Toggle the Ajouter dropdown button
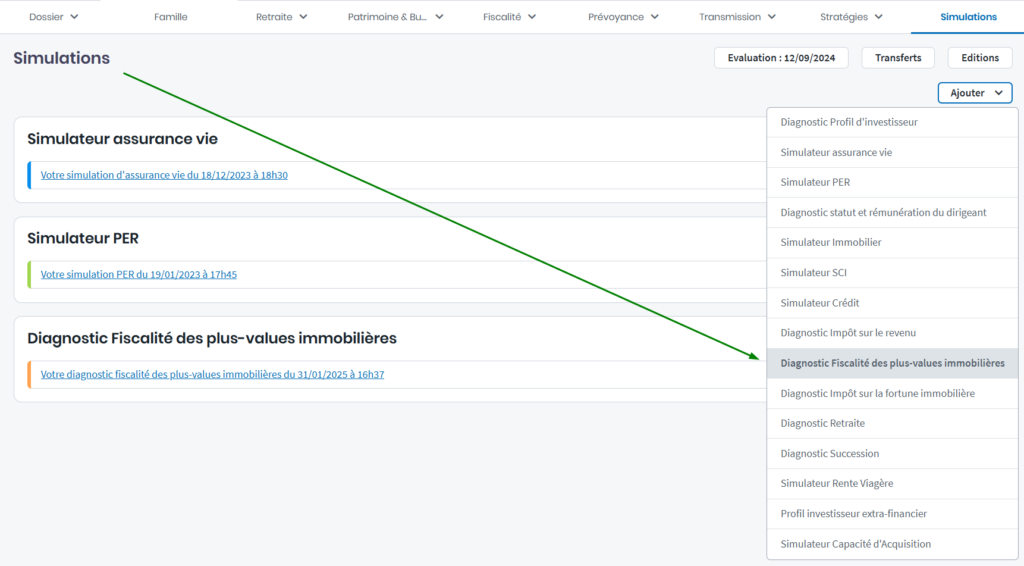This screenshot has width=1024, height=566. pyautogui.click(x=975, y=93)
